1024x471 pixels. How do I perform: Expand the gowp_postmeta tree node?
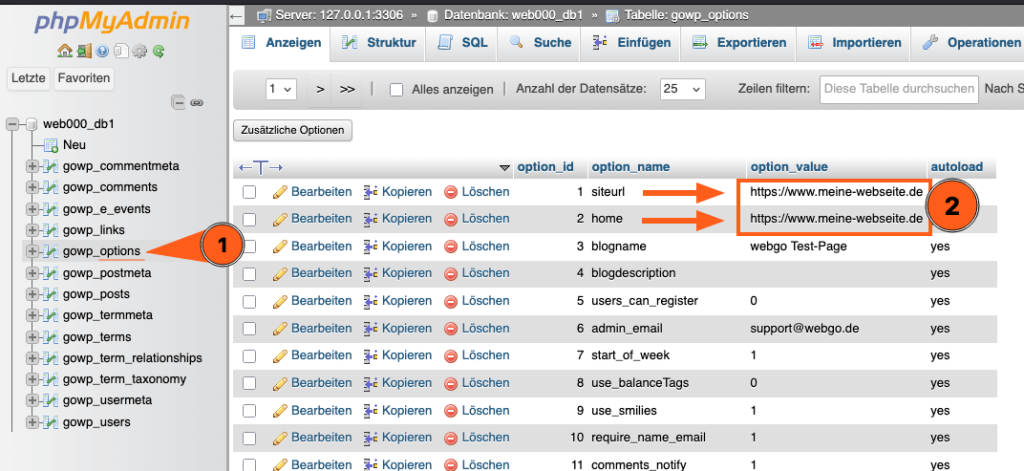32,273
